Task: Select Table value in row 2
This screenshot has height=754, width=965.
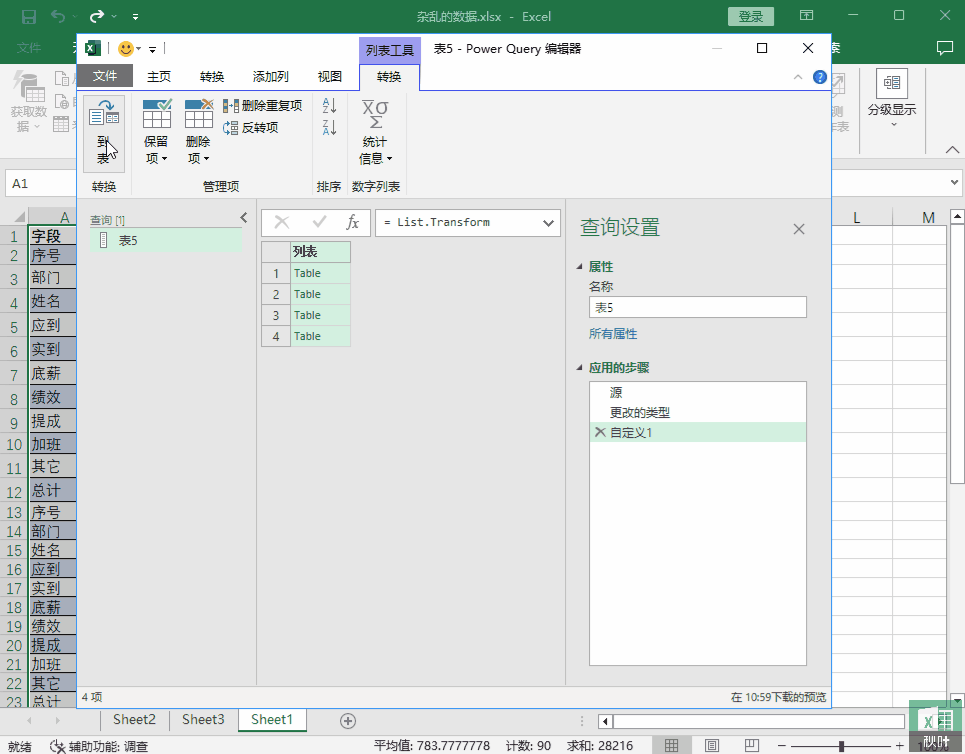Action: pyautogui.click(x=321, y=294)
